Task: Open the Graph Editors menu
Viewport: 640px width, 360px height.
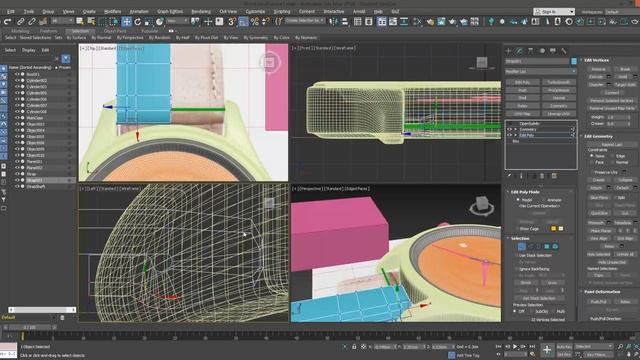Action: (x=170, y=11)
